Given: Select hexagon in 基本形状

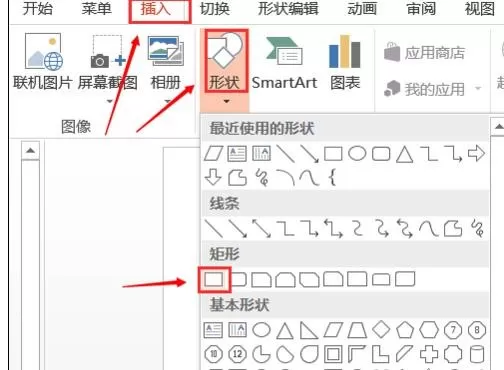Looking at the screenshot, I should coord(429,330).
